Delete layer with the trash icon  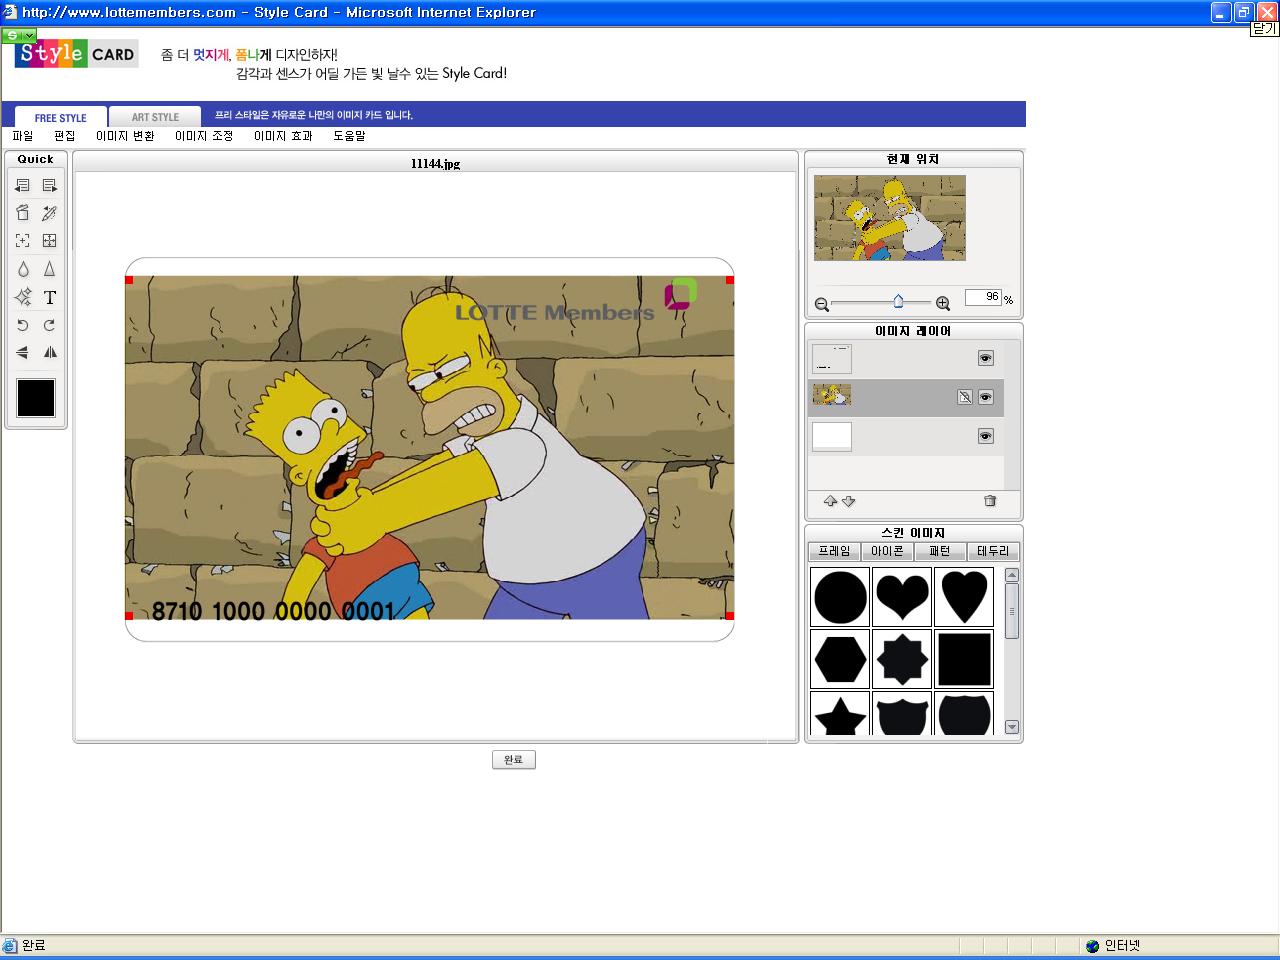(990, 501)
